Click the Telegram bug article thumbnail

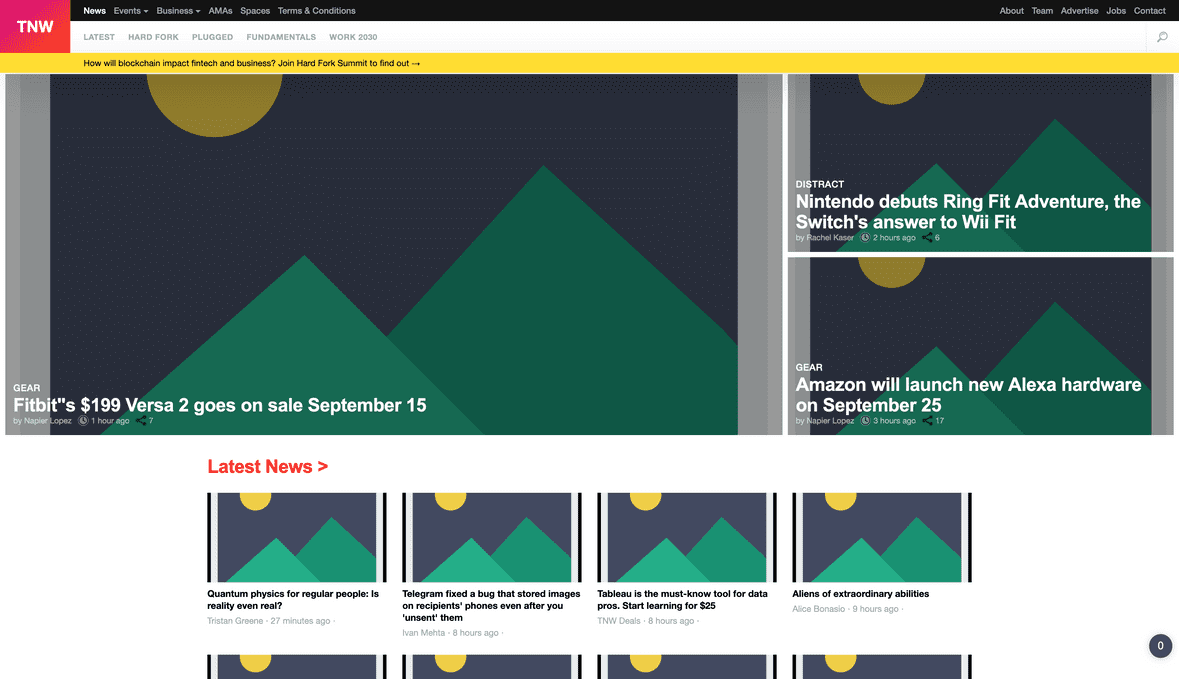[491, 537]
